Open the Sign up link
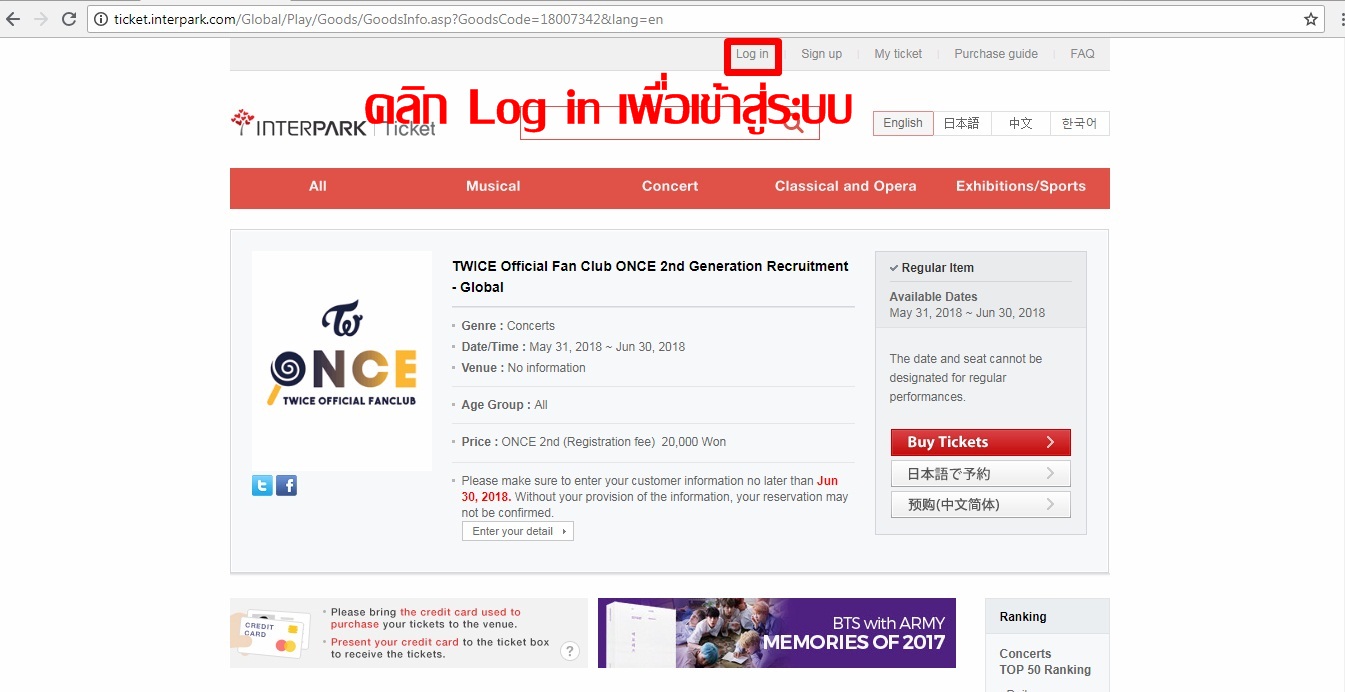 pyautogui.click(x=821, y=54)
